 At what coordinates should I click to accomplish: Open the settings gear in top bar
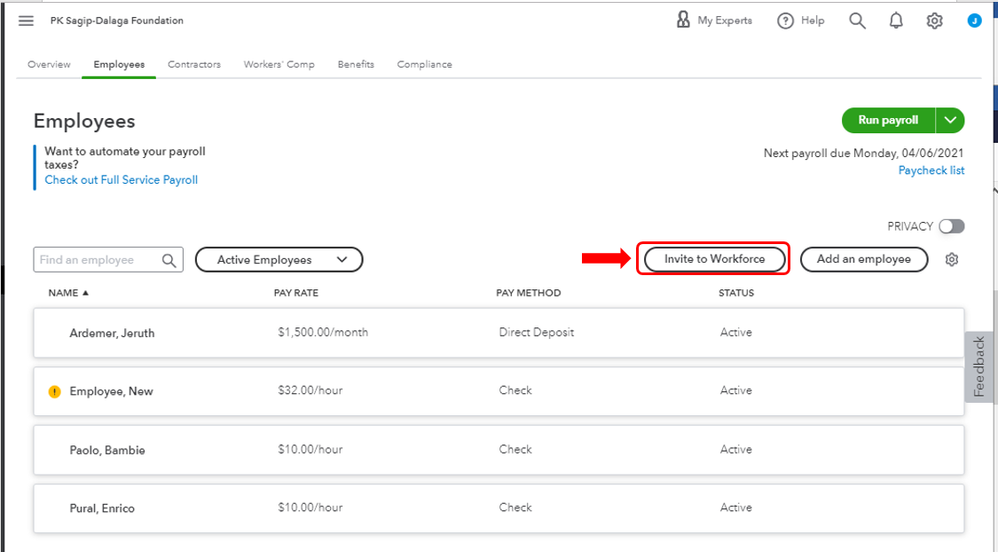coord(934,21)
